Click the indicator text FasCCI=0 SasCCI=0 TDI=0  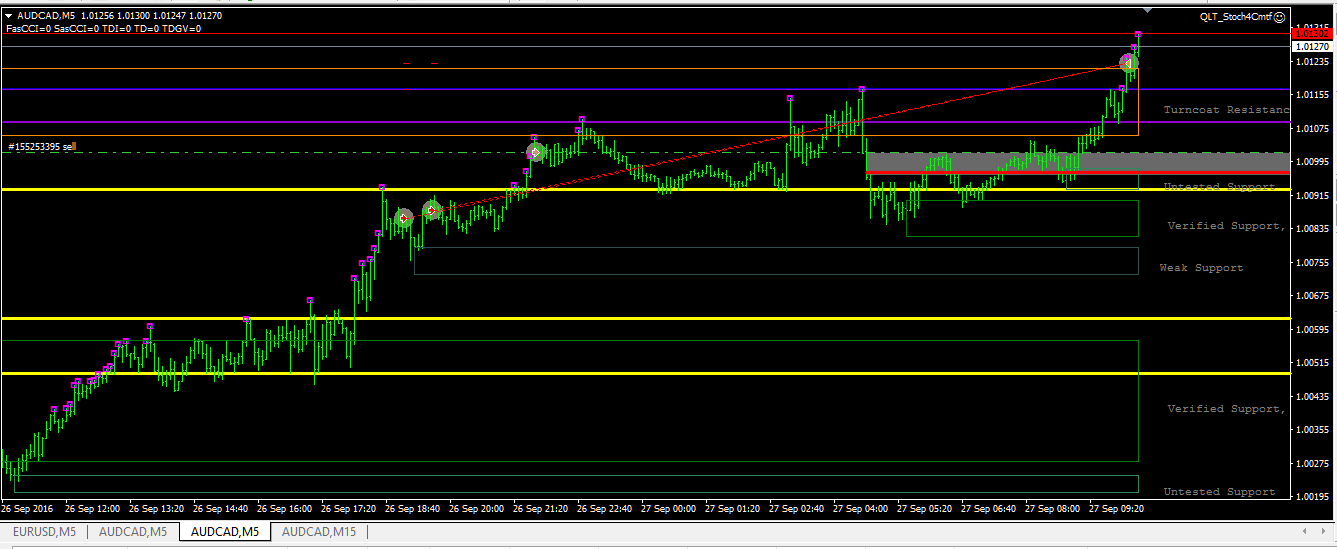103,29
